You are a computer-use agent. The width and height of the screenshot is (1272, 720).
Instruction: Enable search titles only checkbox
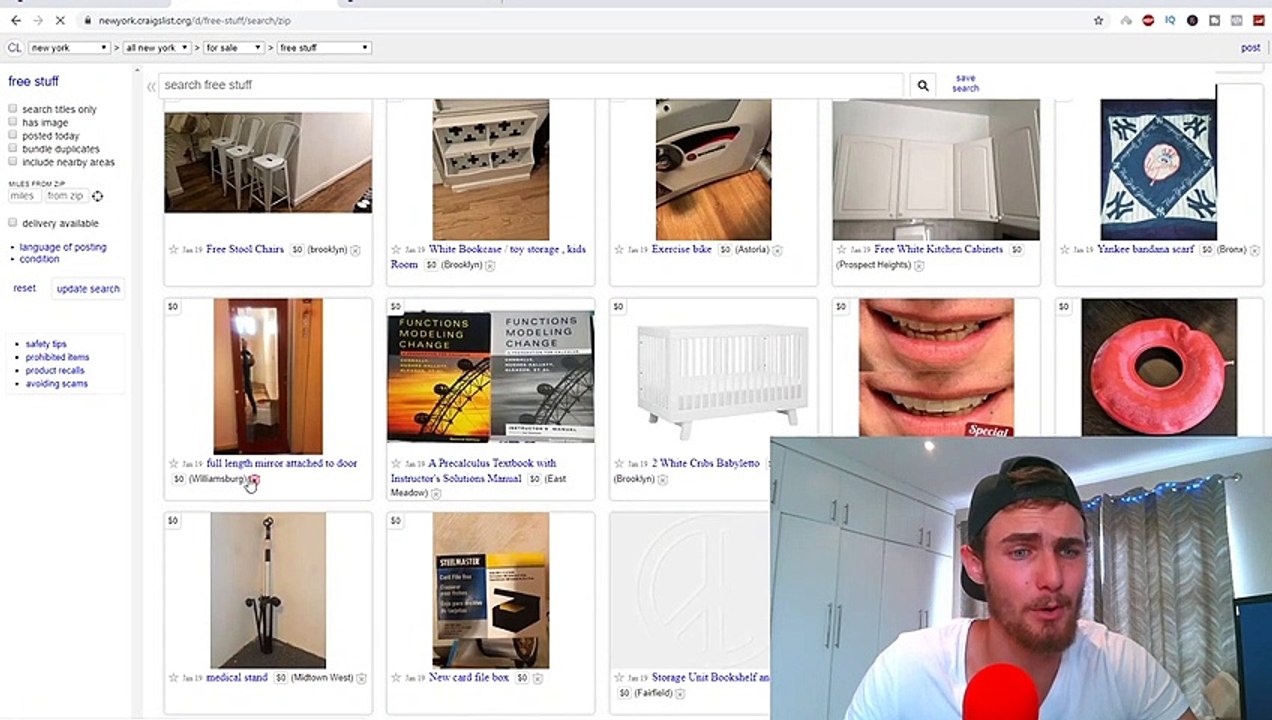13,109
